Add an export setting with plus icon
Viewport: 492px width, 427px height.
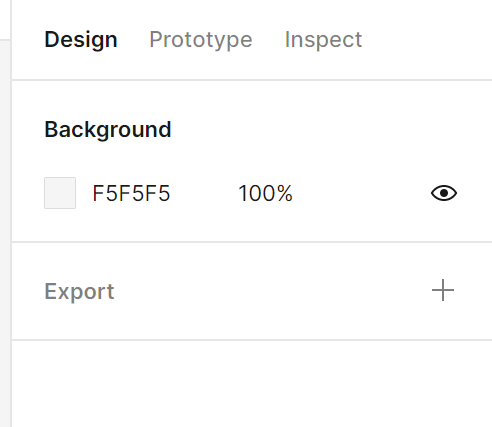443,290
